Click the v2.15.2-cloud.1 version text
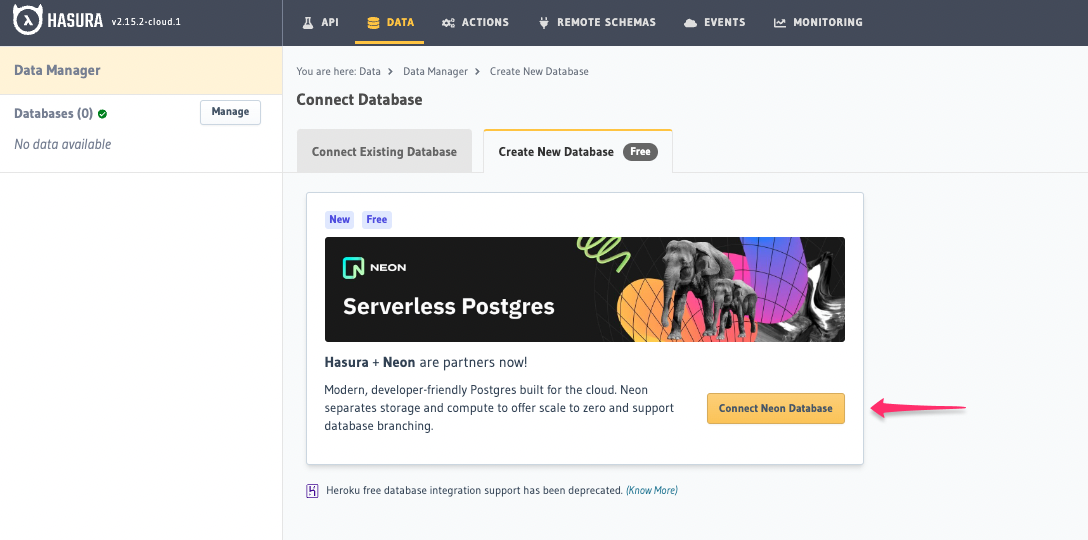Screen dimensions: 1088x540 pyautogui.click(x=146, y=22)
